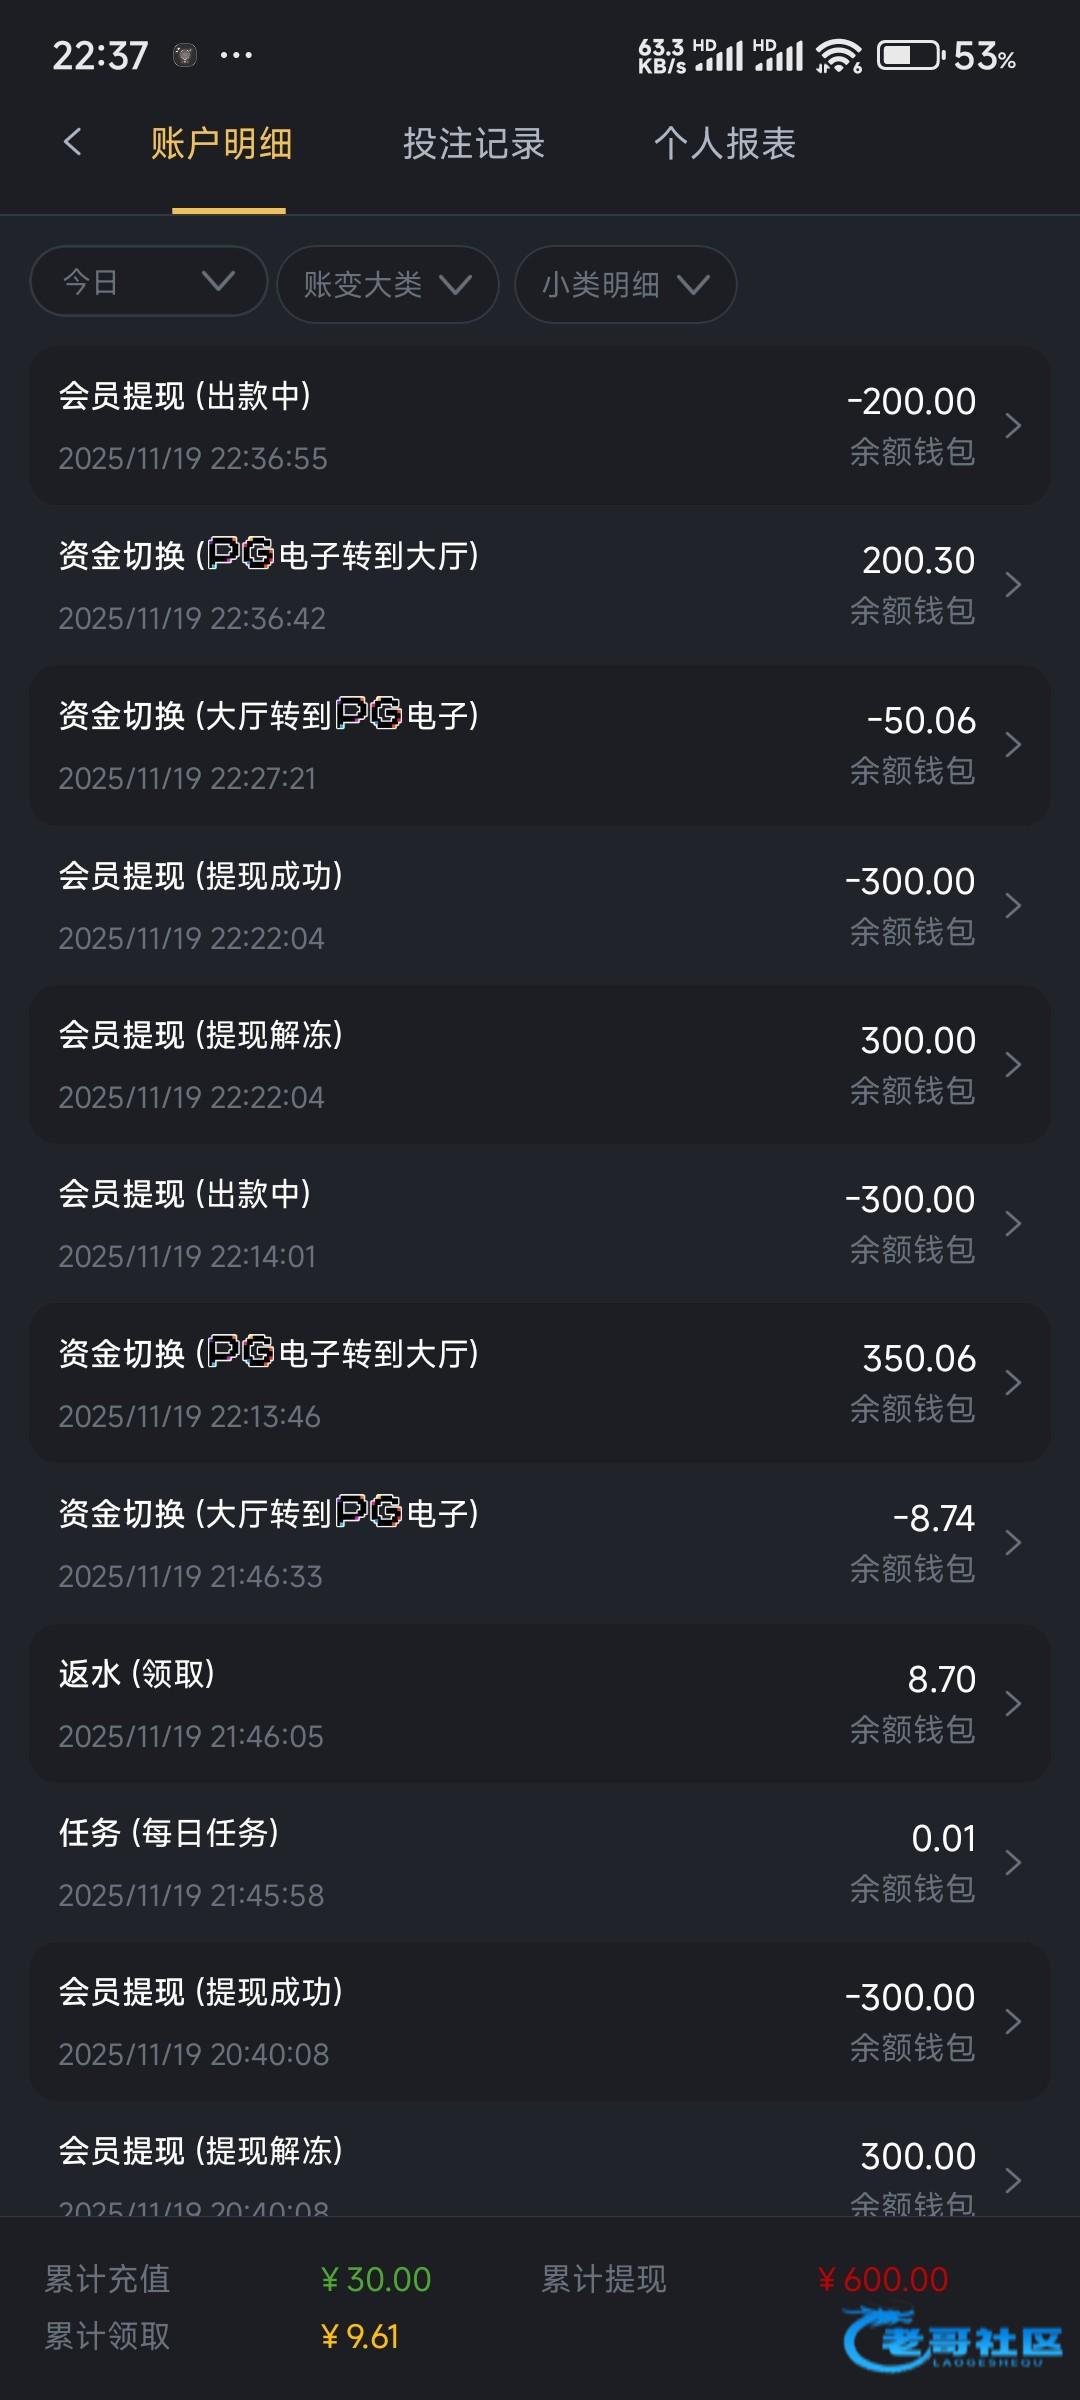The image size is (1080, 2400).
Task: Open the 今日 date filter dropdown
Action: 149,282
